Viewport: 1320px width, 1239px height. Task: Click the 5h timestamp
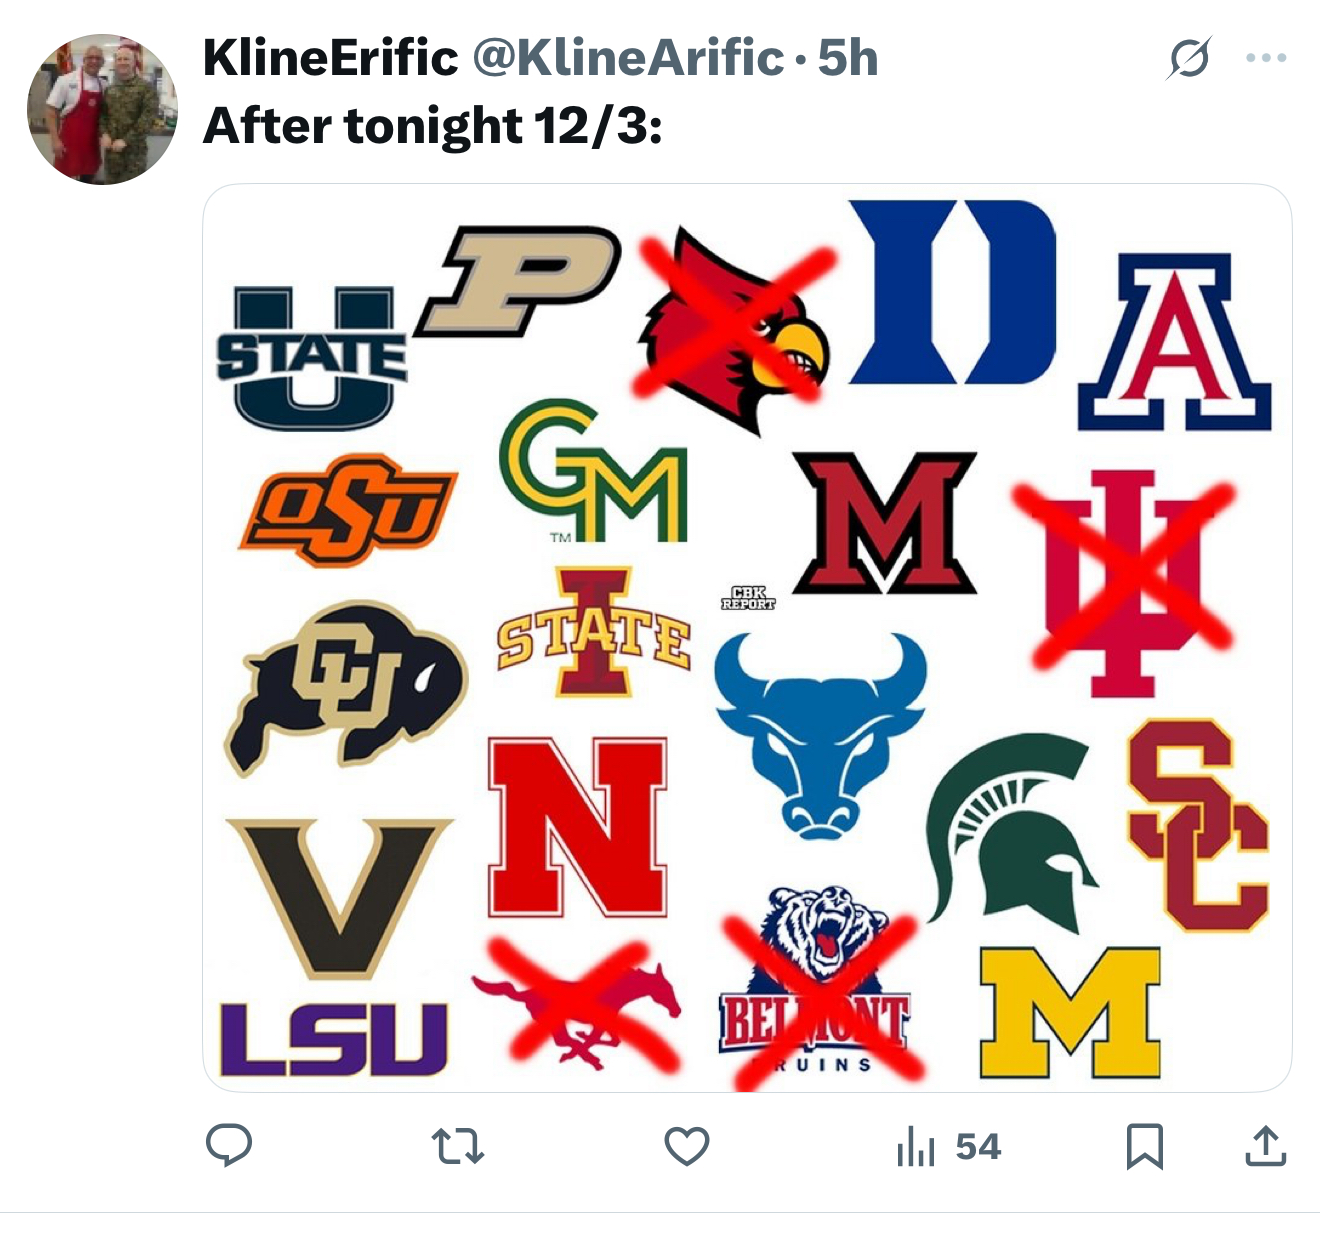coord(848,58)
